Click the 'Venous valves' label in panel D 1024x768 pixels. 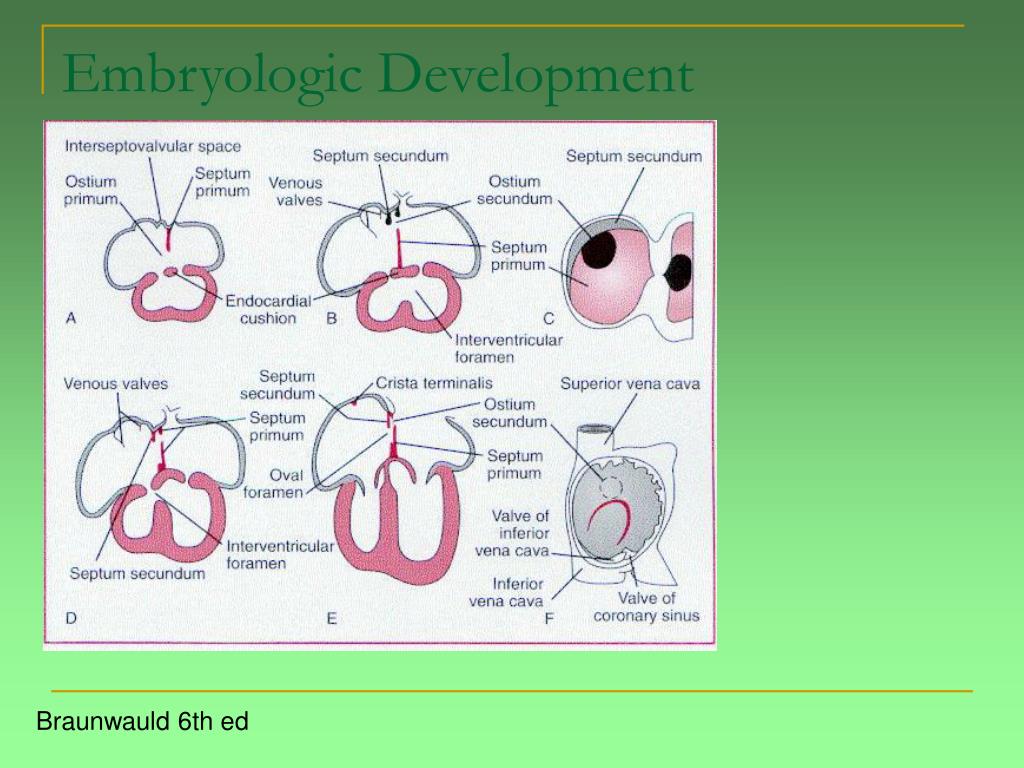tap(116, 384)
